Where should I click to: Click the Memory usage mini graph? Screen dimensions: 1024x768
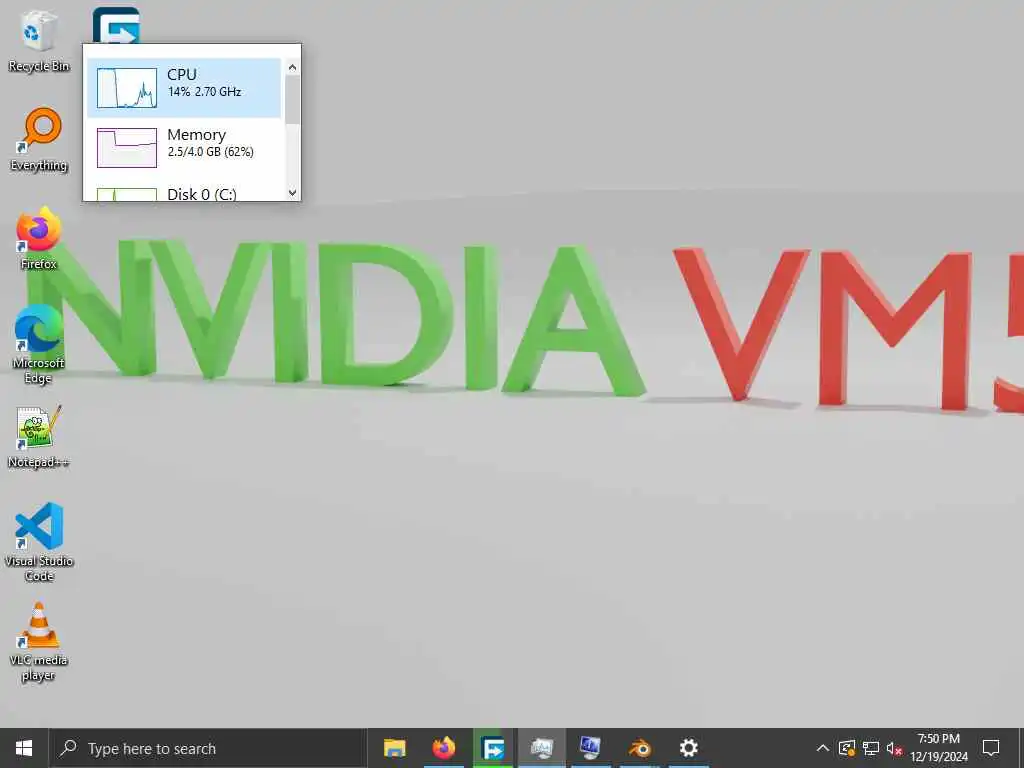[x=127, y=148]
